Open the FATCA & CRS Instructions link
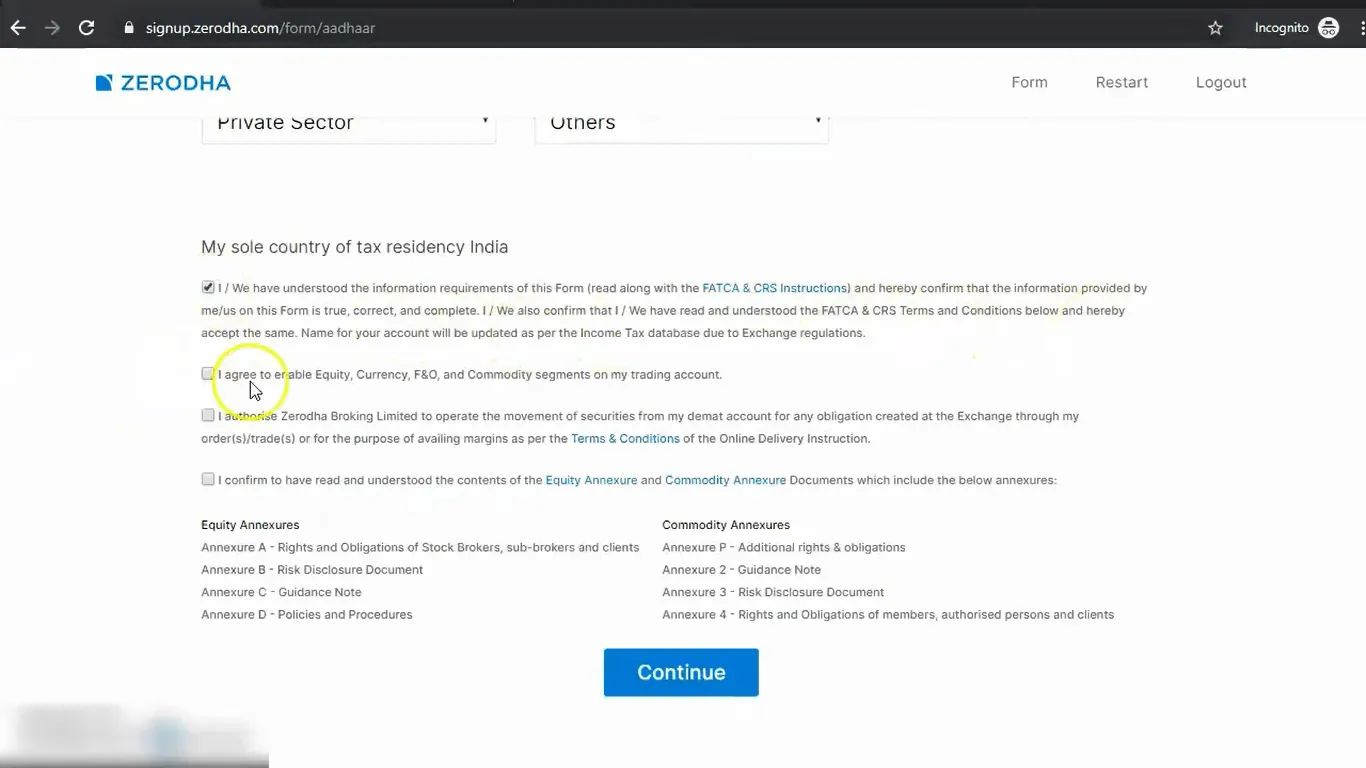 point(774,288)
